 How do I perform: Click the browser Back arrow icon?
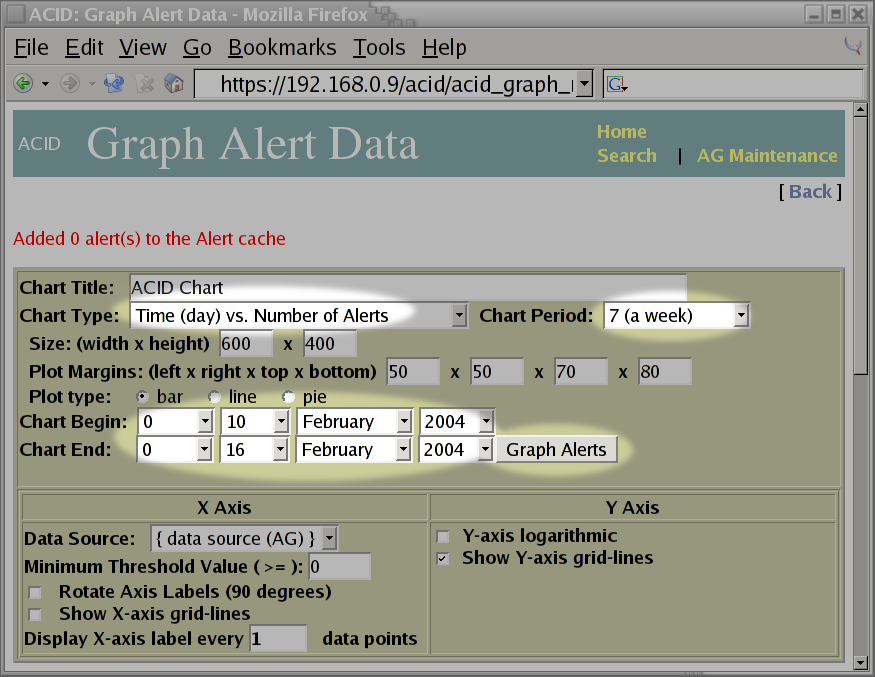coord(23,84)
